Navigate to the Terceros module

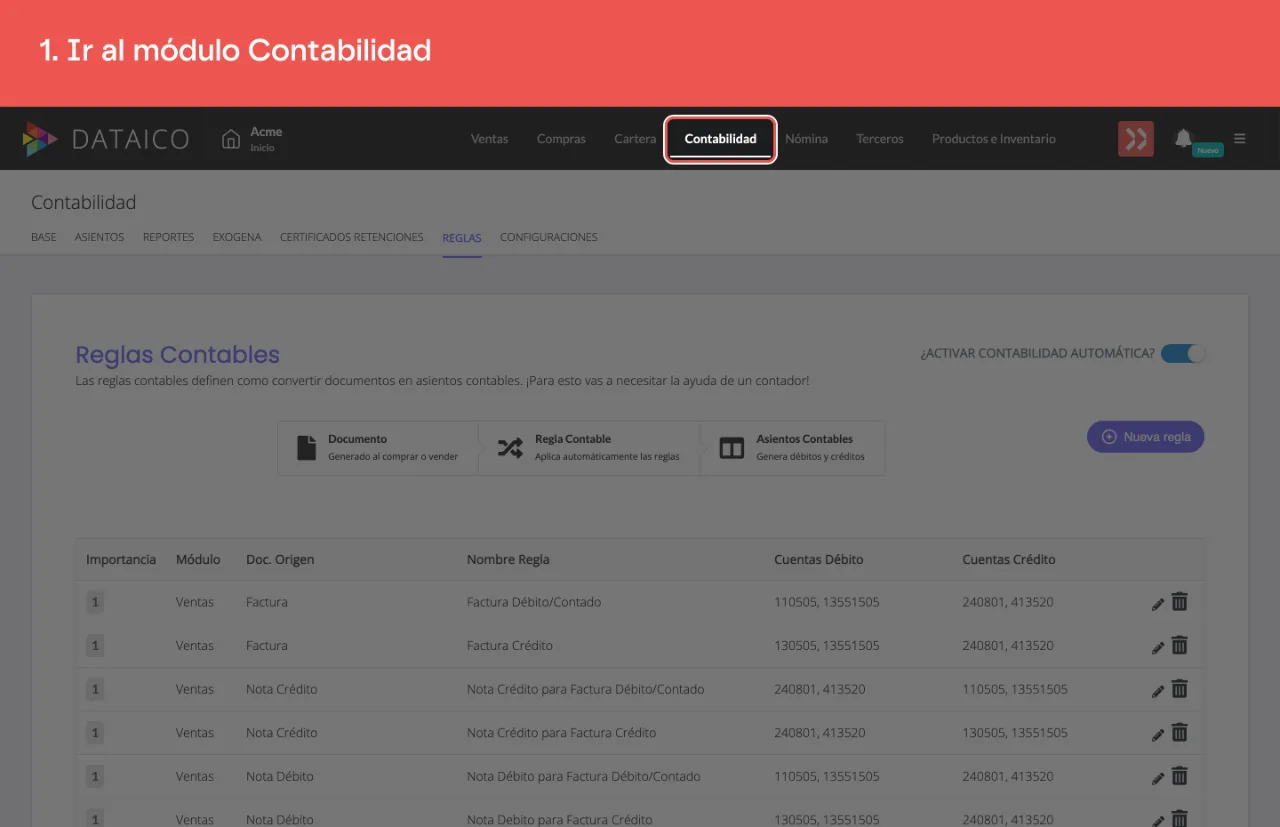pos(880,139)
